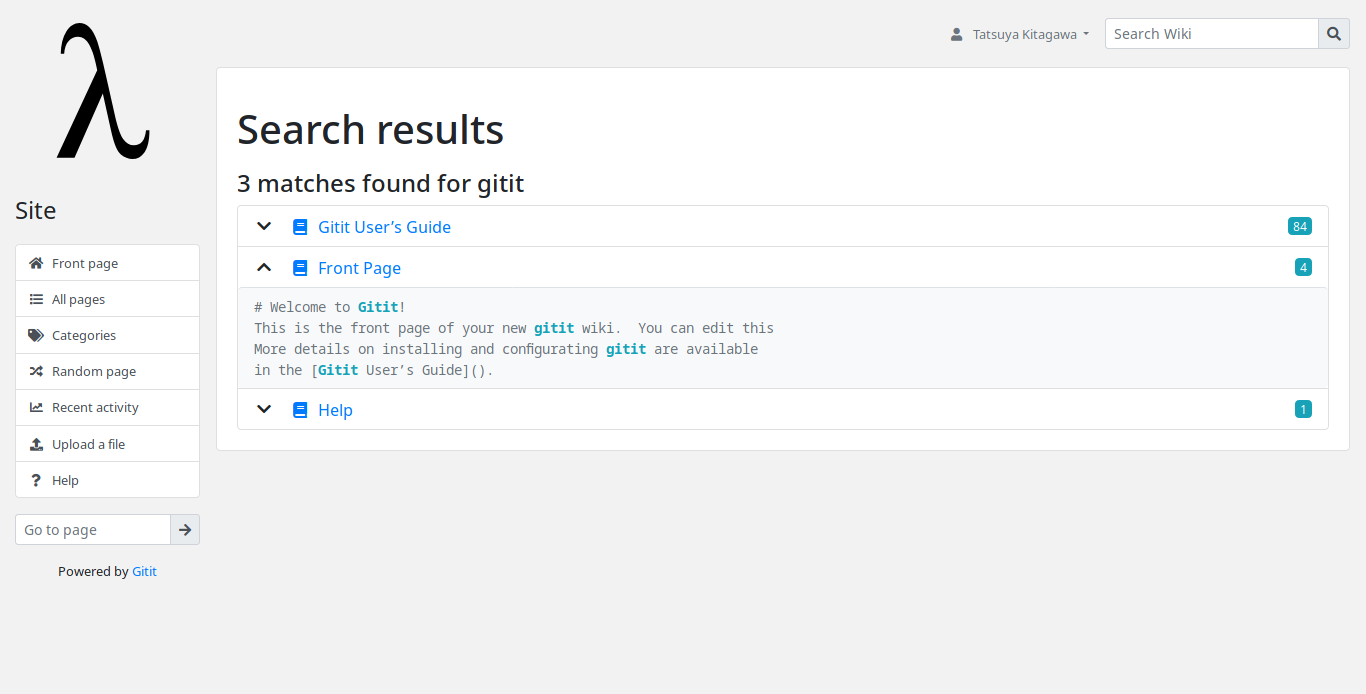Click the book icon for Help result
Viewport: 1366px width, 694px height.
pos(300,410)
